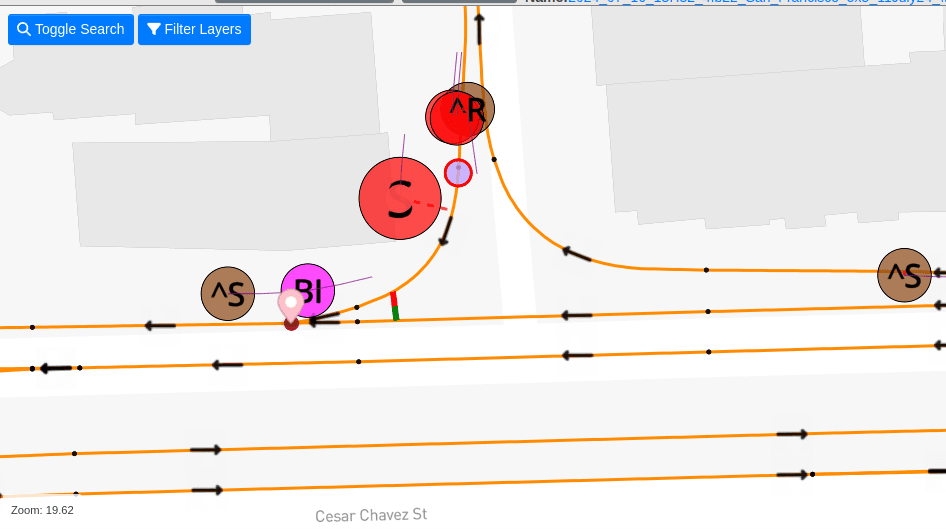Viewport: 946px width, 529px height.
Task: Click the dashed red line beside the C marker
Action: (431, 206)
